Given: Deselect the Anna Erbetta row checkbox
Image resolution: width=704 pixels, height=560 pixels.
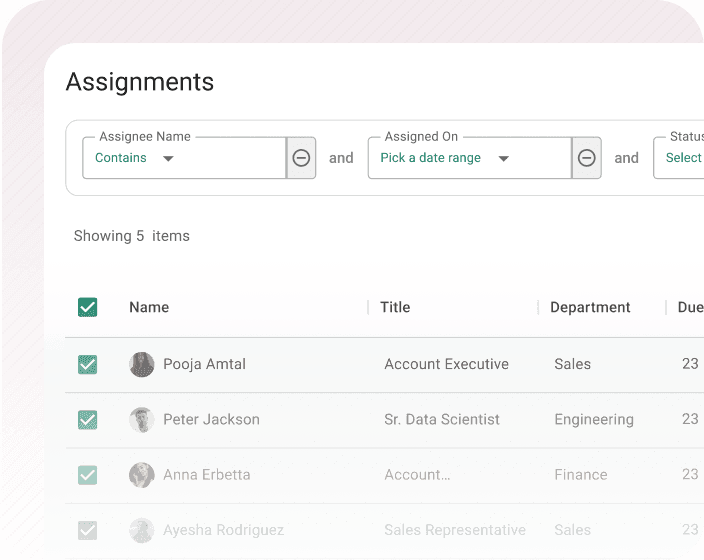Looking at the screenshot, I should tap(88, 475).
